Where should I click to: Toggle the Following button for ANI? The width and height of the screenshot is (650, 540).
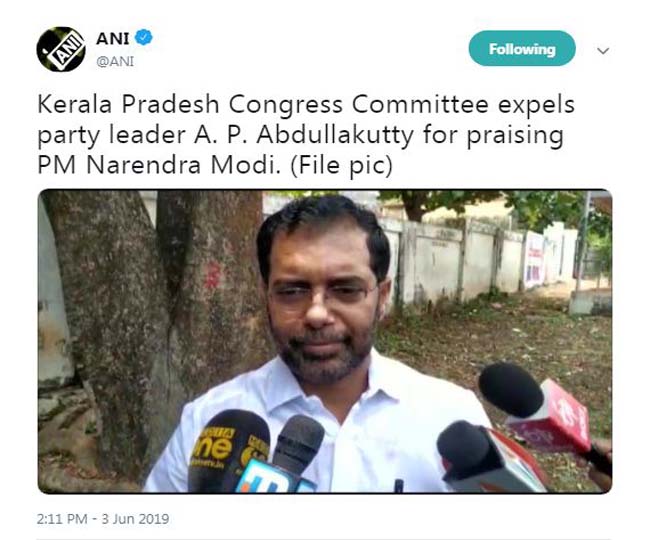point(522,48)
